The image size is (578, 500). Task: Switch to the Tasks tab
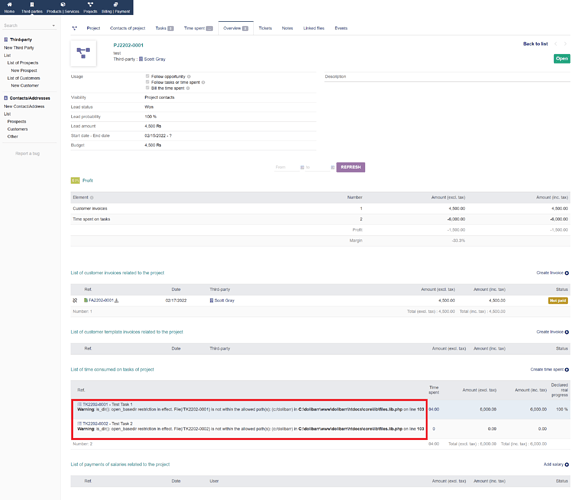[x=164, y=28]
